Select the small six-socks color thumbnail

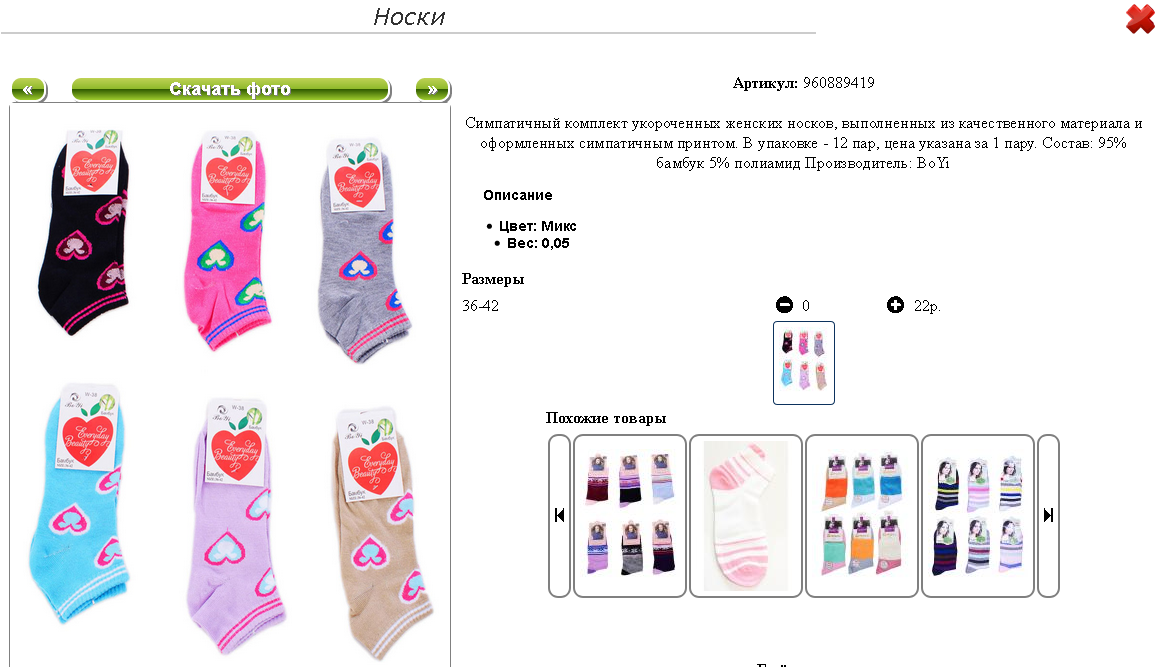click(x=804, y=363)
